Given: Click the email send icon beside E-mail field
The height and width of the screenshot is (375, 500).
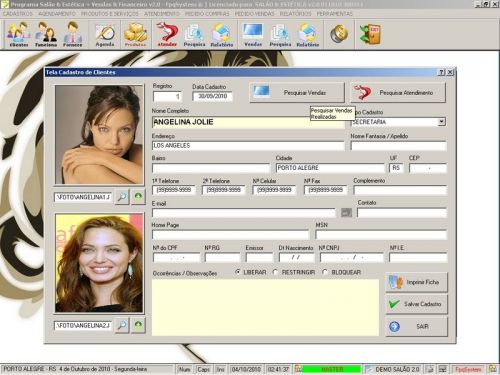Looking at the screenshot, I should click(346, 212).
